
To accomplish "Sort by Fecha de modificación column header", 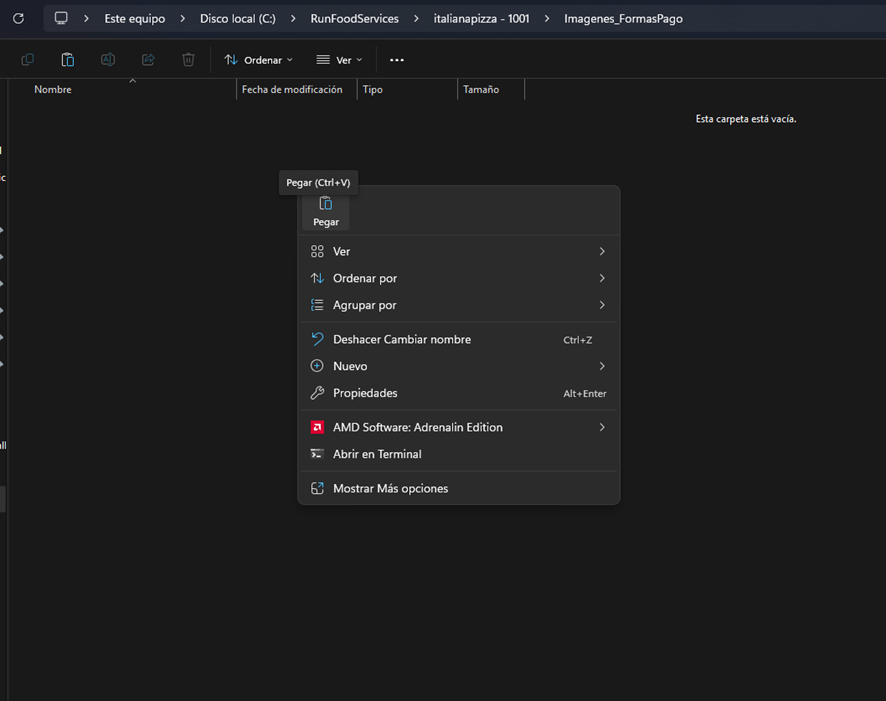I will (292, 89).
